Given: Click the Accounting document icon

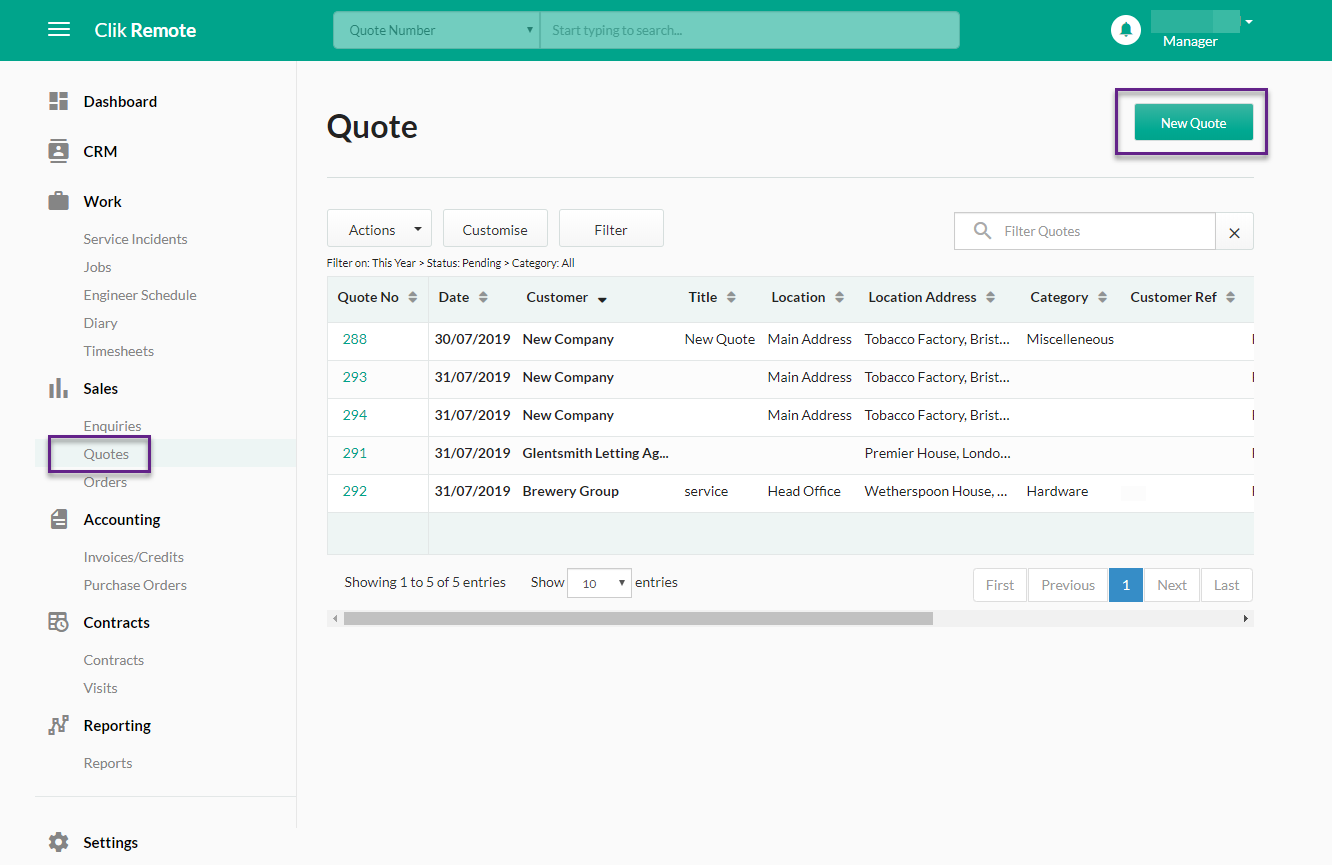Looking at the screenshot, I should point(59,519).
